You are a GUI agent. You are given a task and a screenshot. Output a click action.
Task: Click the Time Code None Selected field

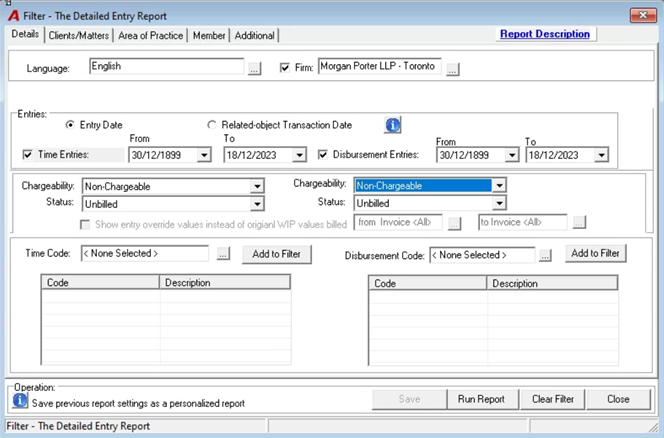(x=145, y=253)
